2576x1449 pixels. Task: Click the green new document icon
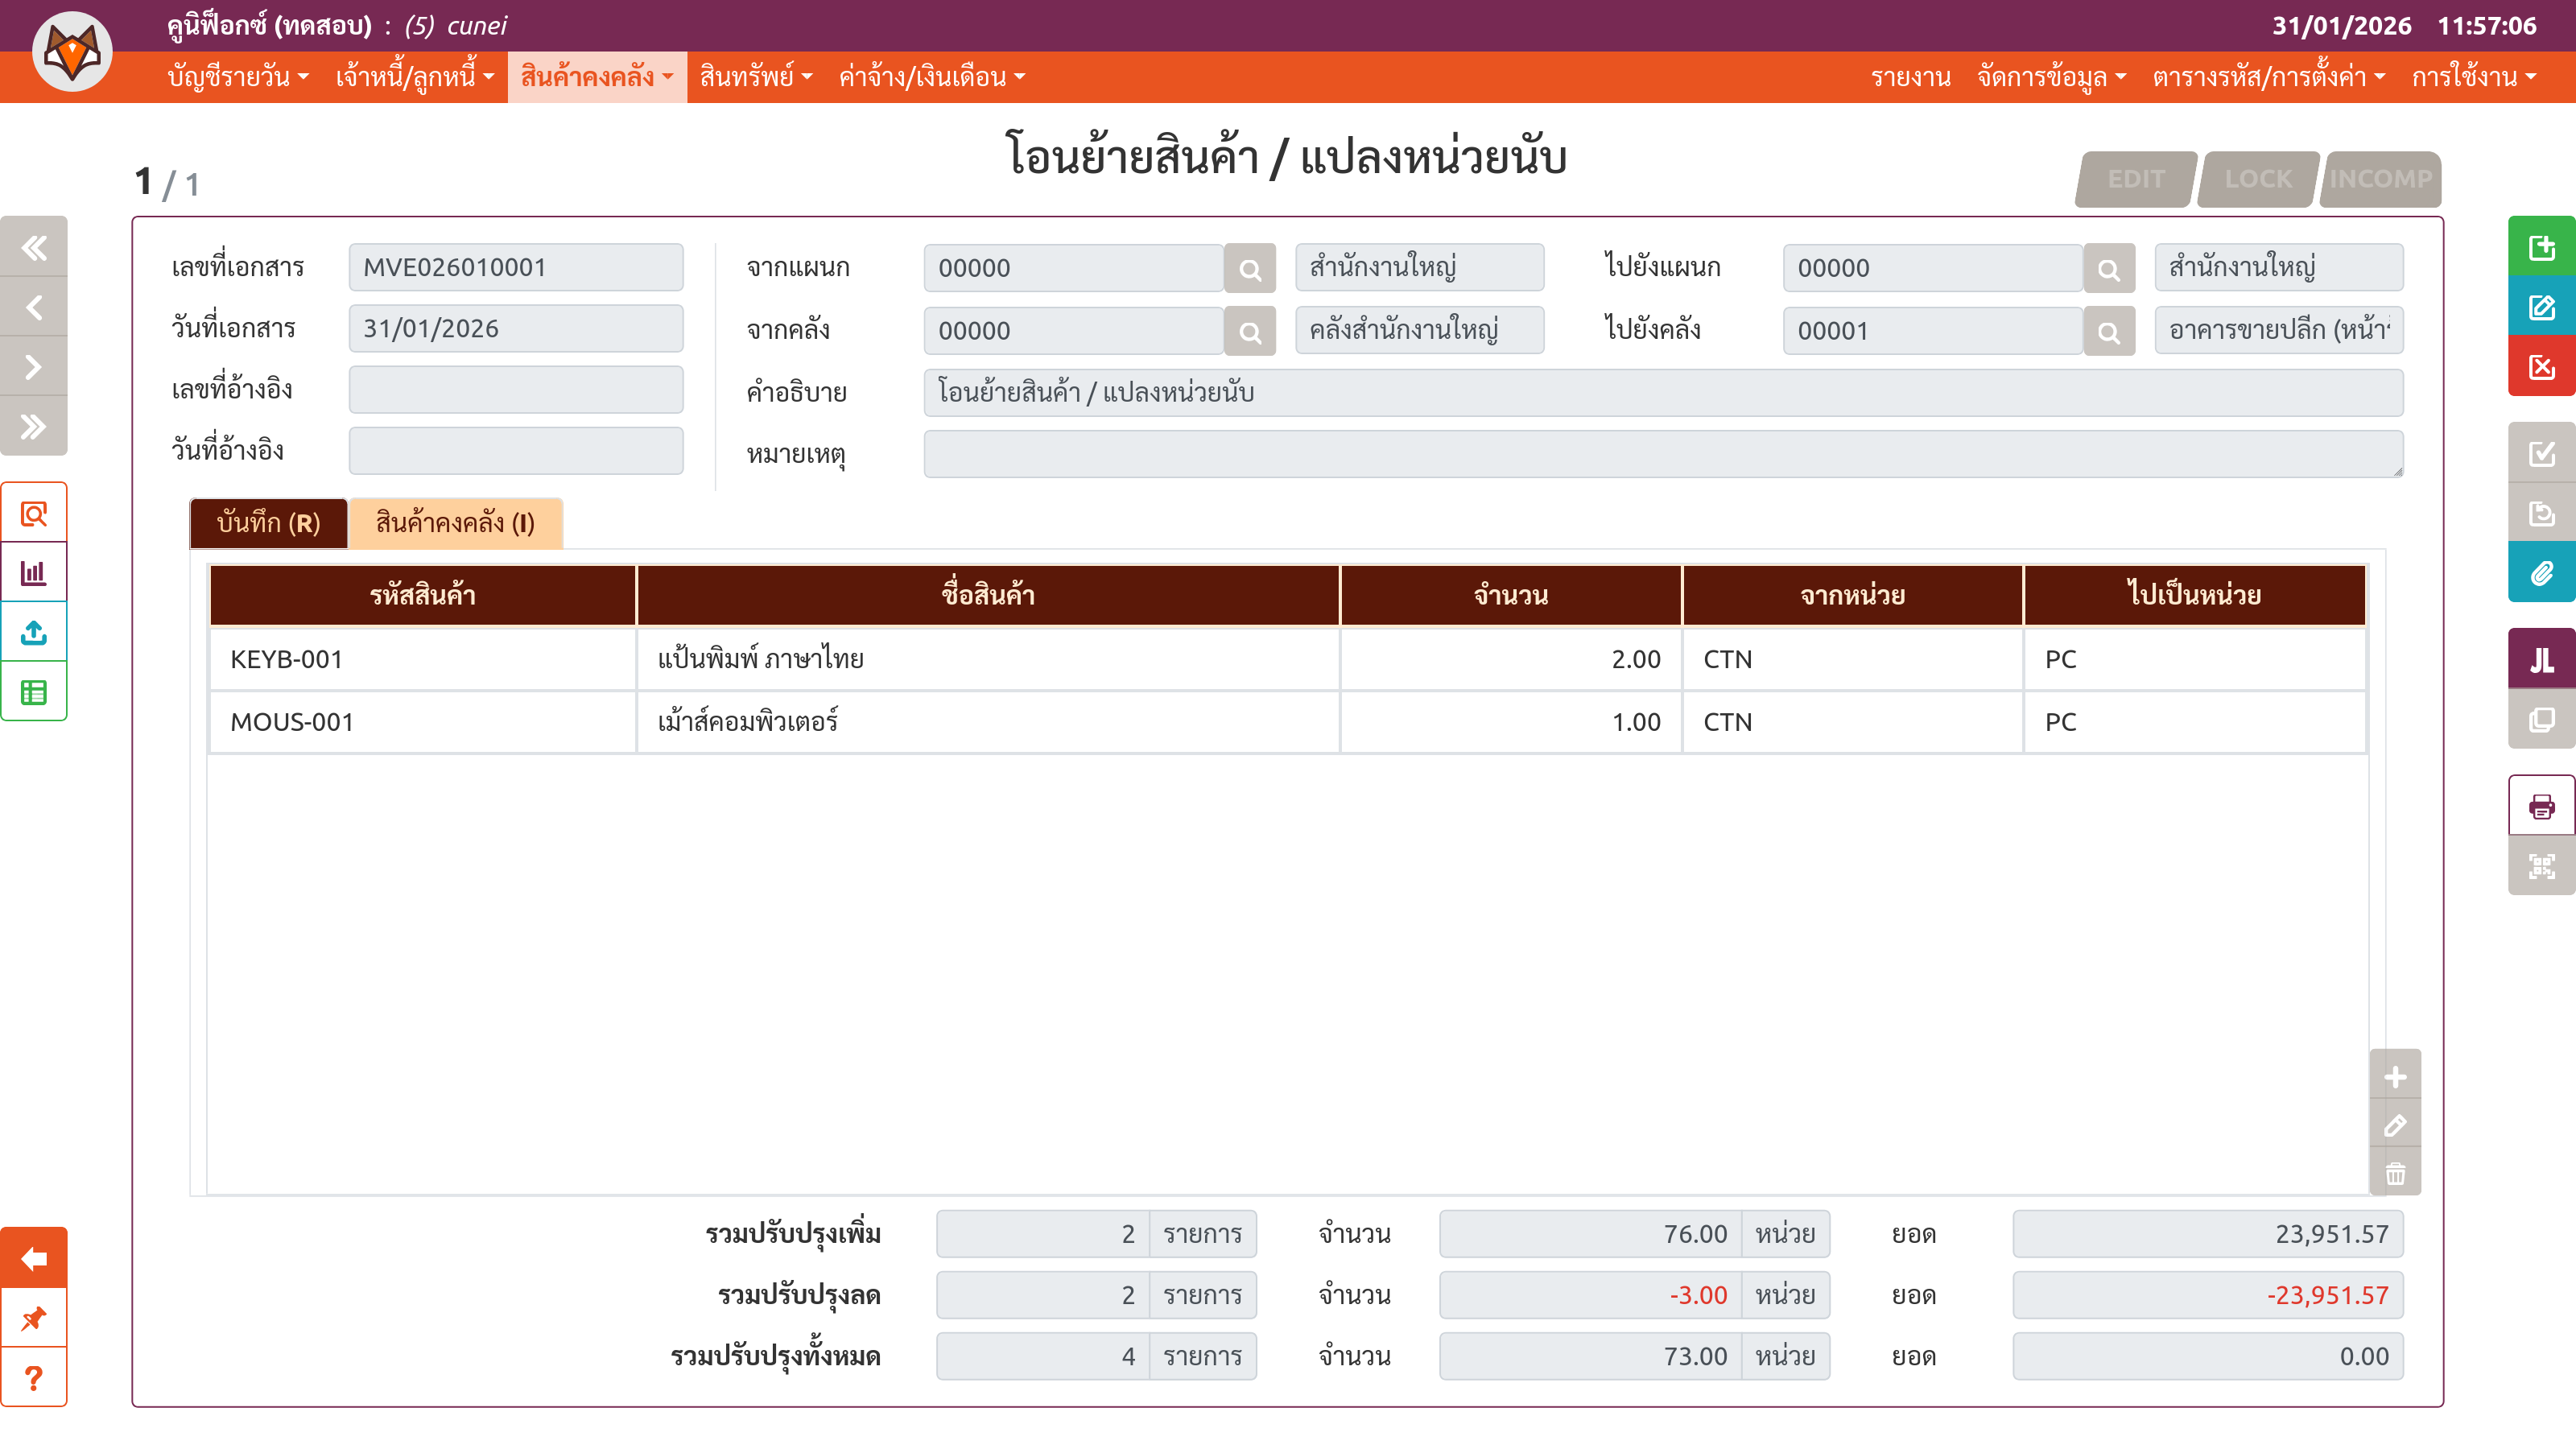[x=2541, y=247]
